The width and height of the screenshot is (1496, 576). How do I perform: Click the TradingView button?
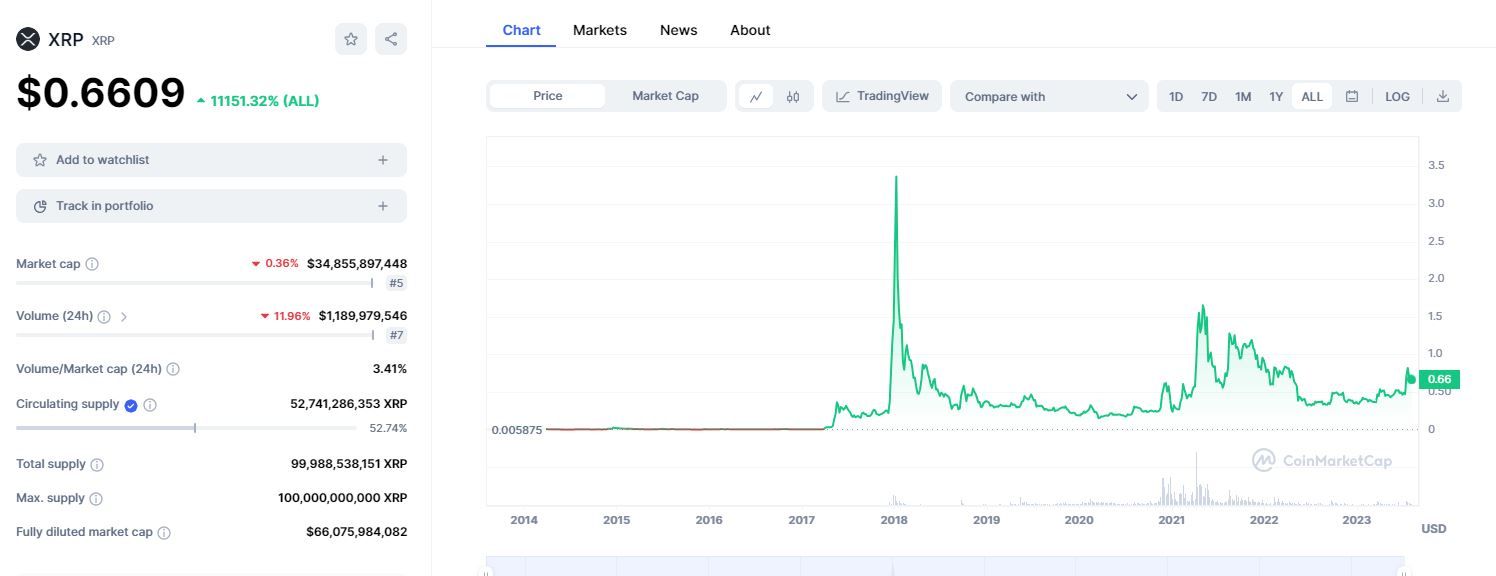[x=882, y=96]
